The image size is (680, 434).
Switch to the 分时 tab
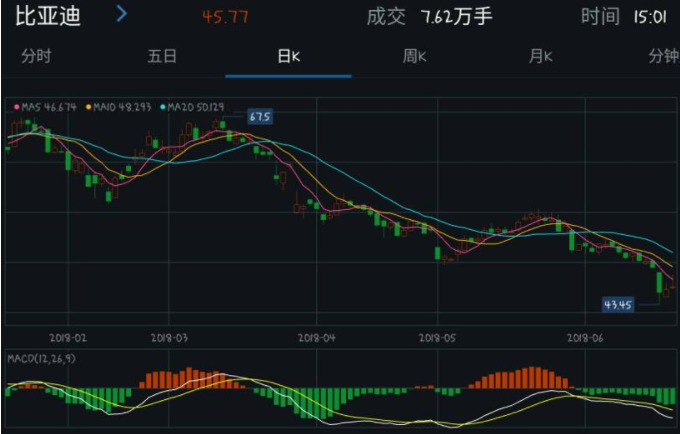[35, 56]
